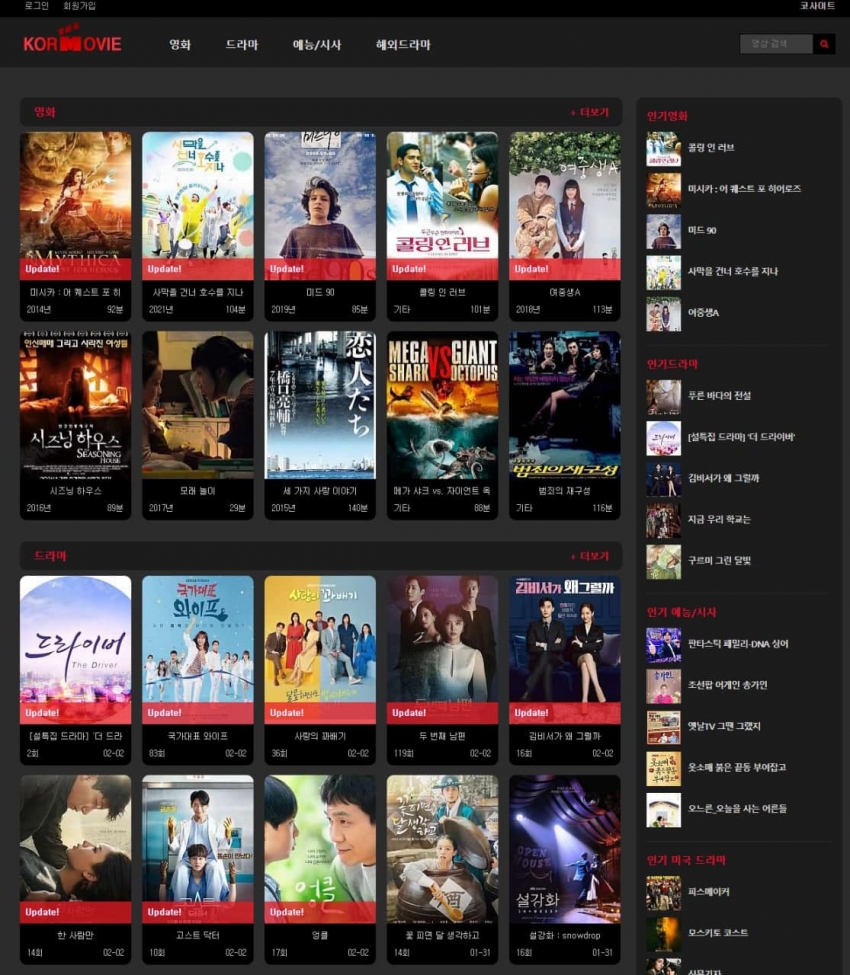850x975 pixels.
Task: Open the 엉클 drama card
Action: (x=320, y=869)
